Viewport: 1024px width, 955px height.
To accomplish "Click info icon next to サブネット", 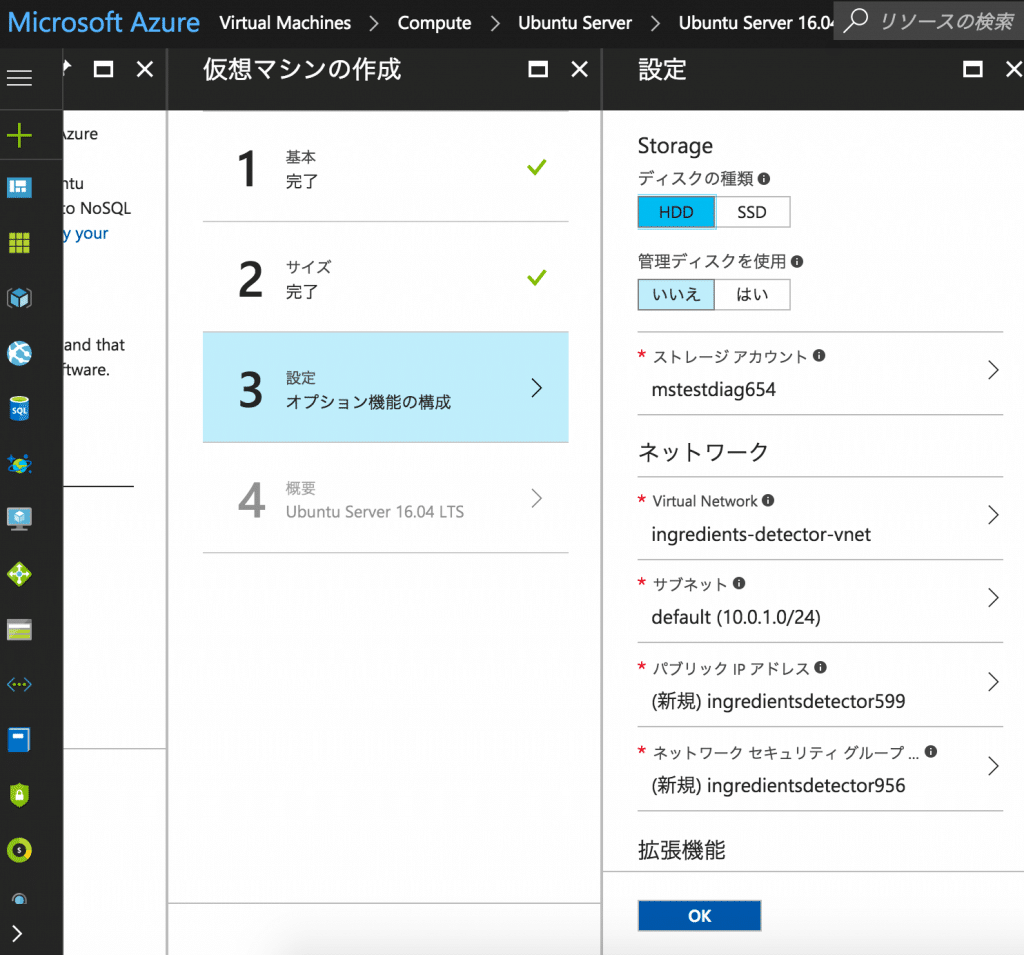I will point(739,583).
